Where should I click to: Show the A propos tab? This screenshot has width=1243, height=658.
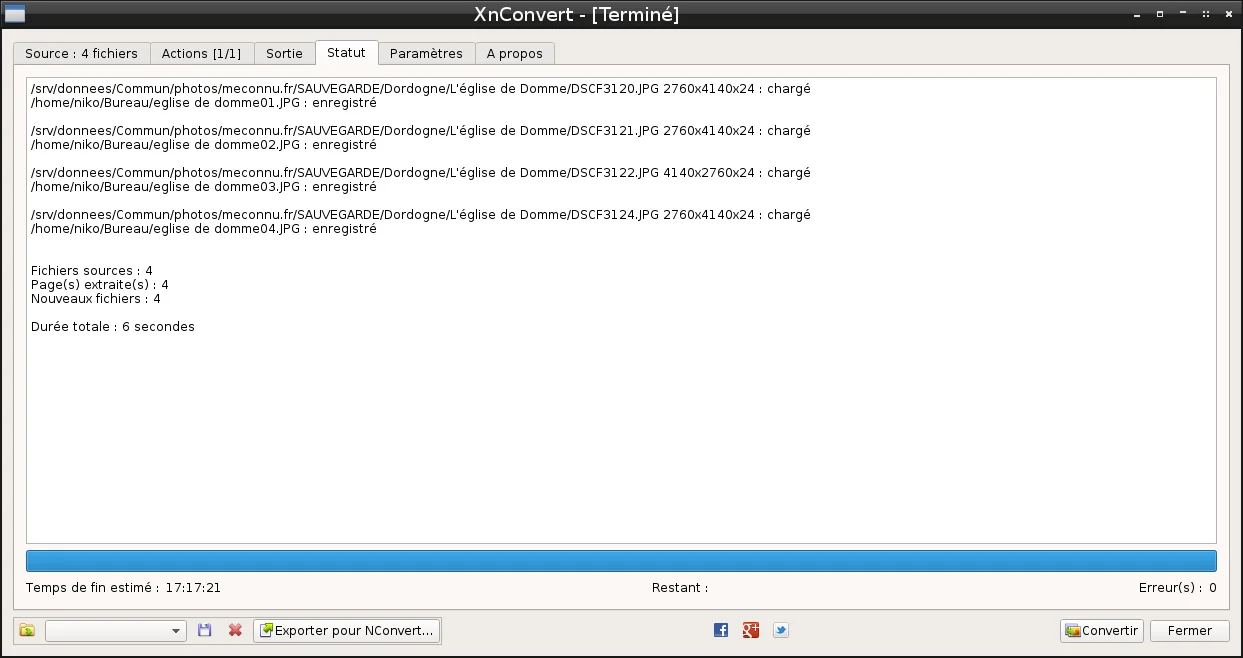514,53
